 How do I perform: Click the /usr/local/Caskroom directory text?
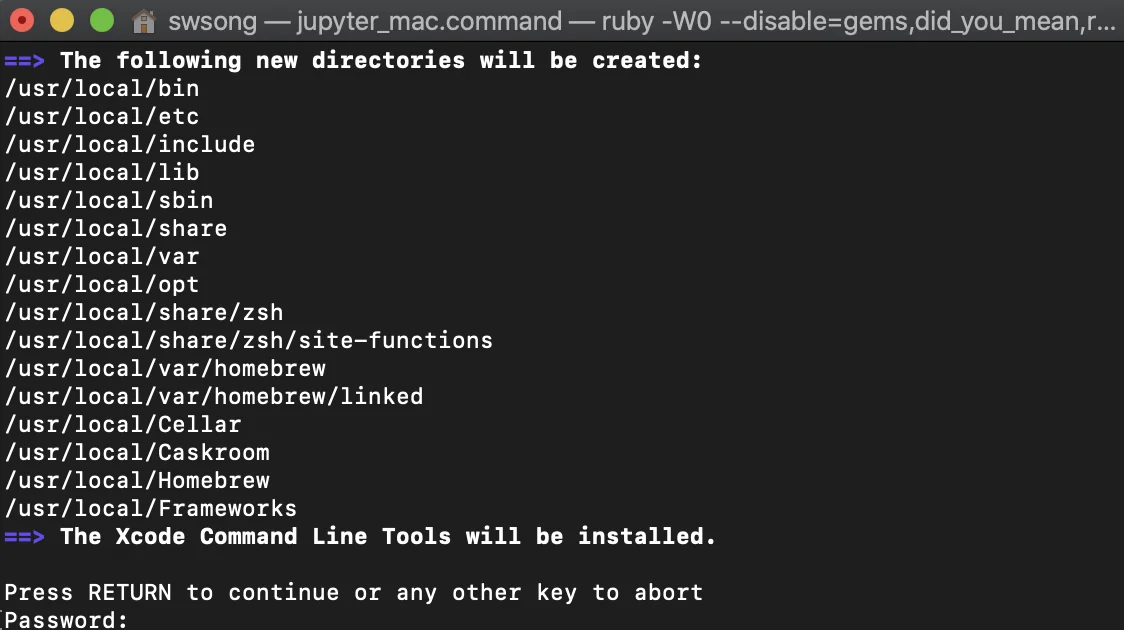[137, 453]
